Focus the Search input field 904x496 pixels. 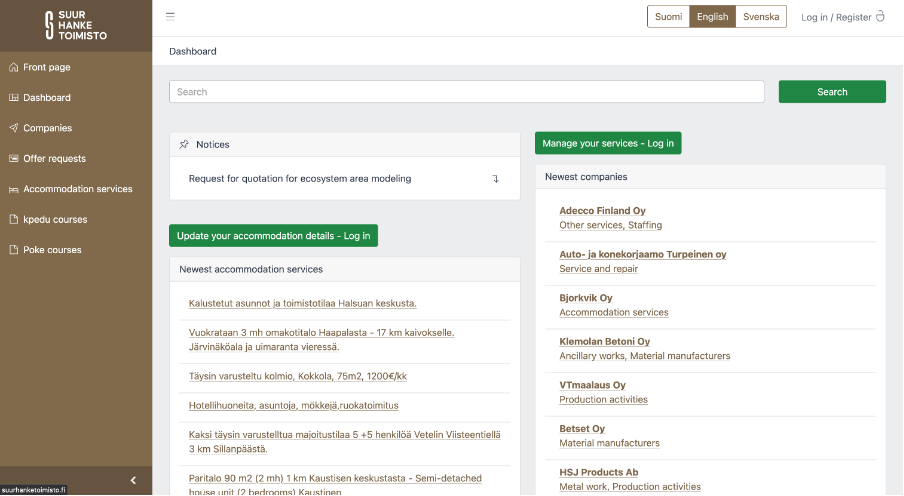[467, 92]
